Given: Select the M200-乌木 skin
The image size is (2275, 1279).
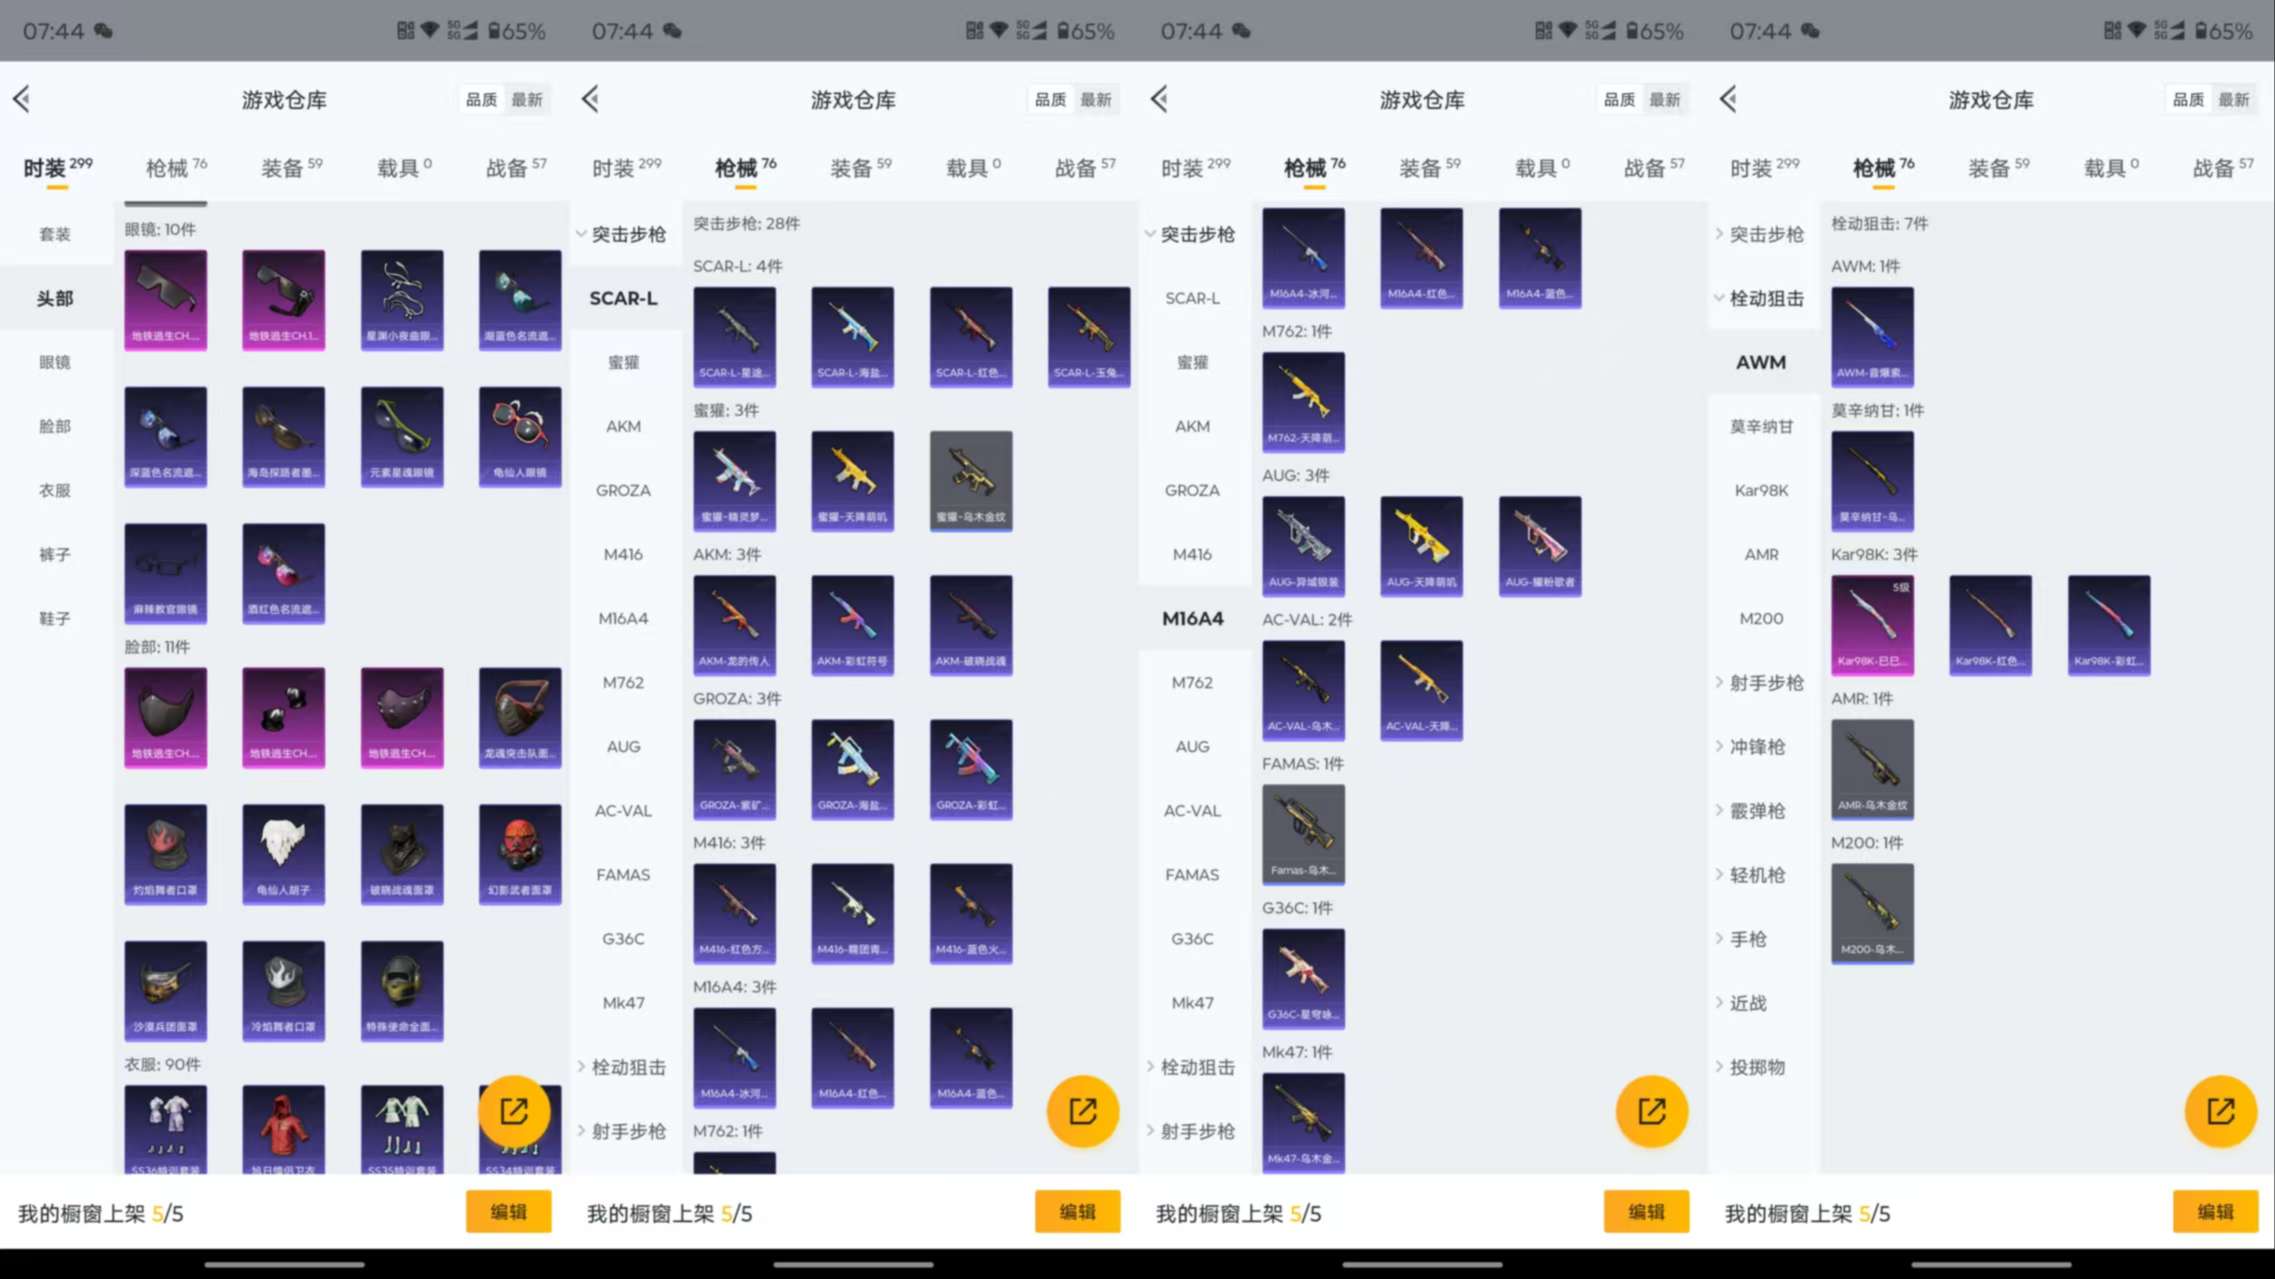Looking at the screenshot, I should tap(1873, 914).
